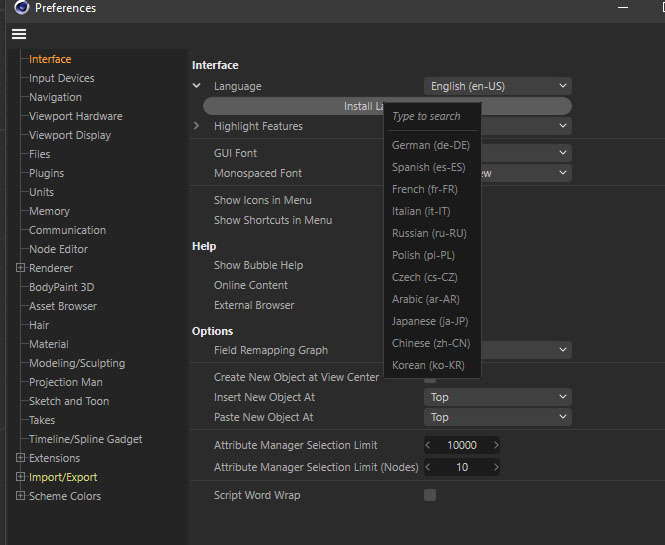Toggle the Script Word Wrap checkbox
Image resolution: width=665 pixels, height=545 pixels.
(x=430, y=495)
